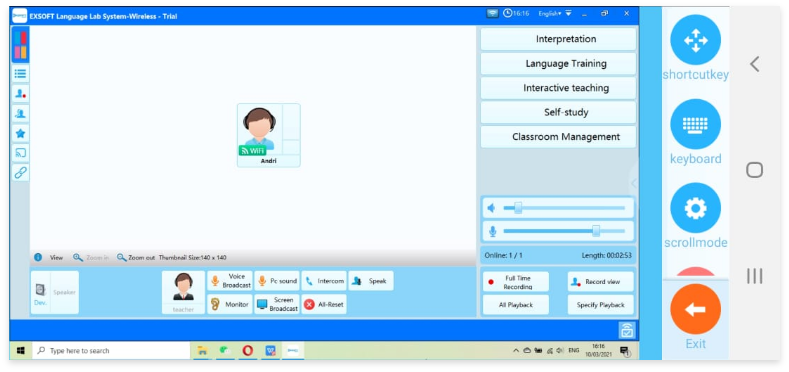This screenshot has width=789, height=372.
Task: Select the screen cast sidebar icon
Action: pos(20,153)
